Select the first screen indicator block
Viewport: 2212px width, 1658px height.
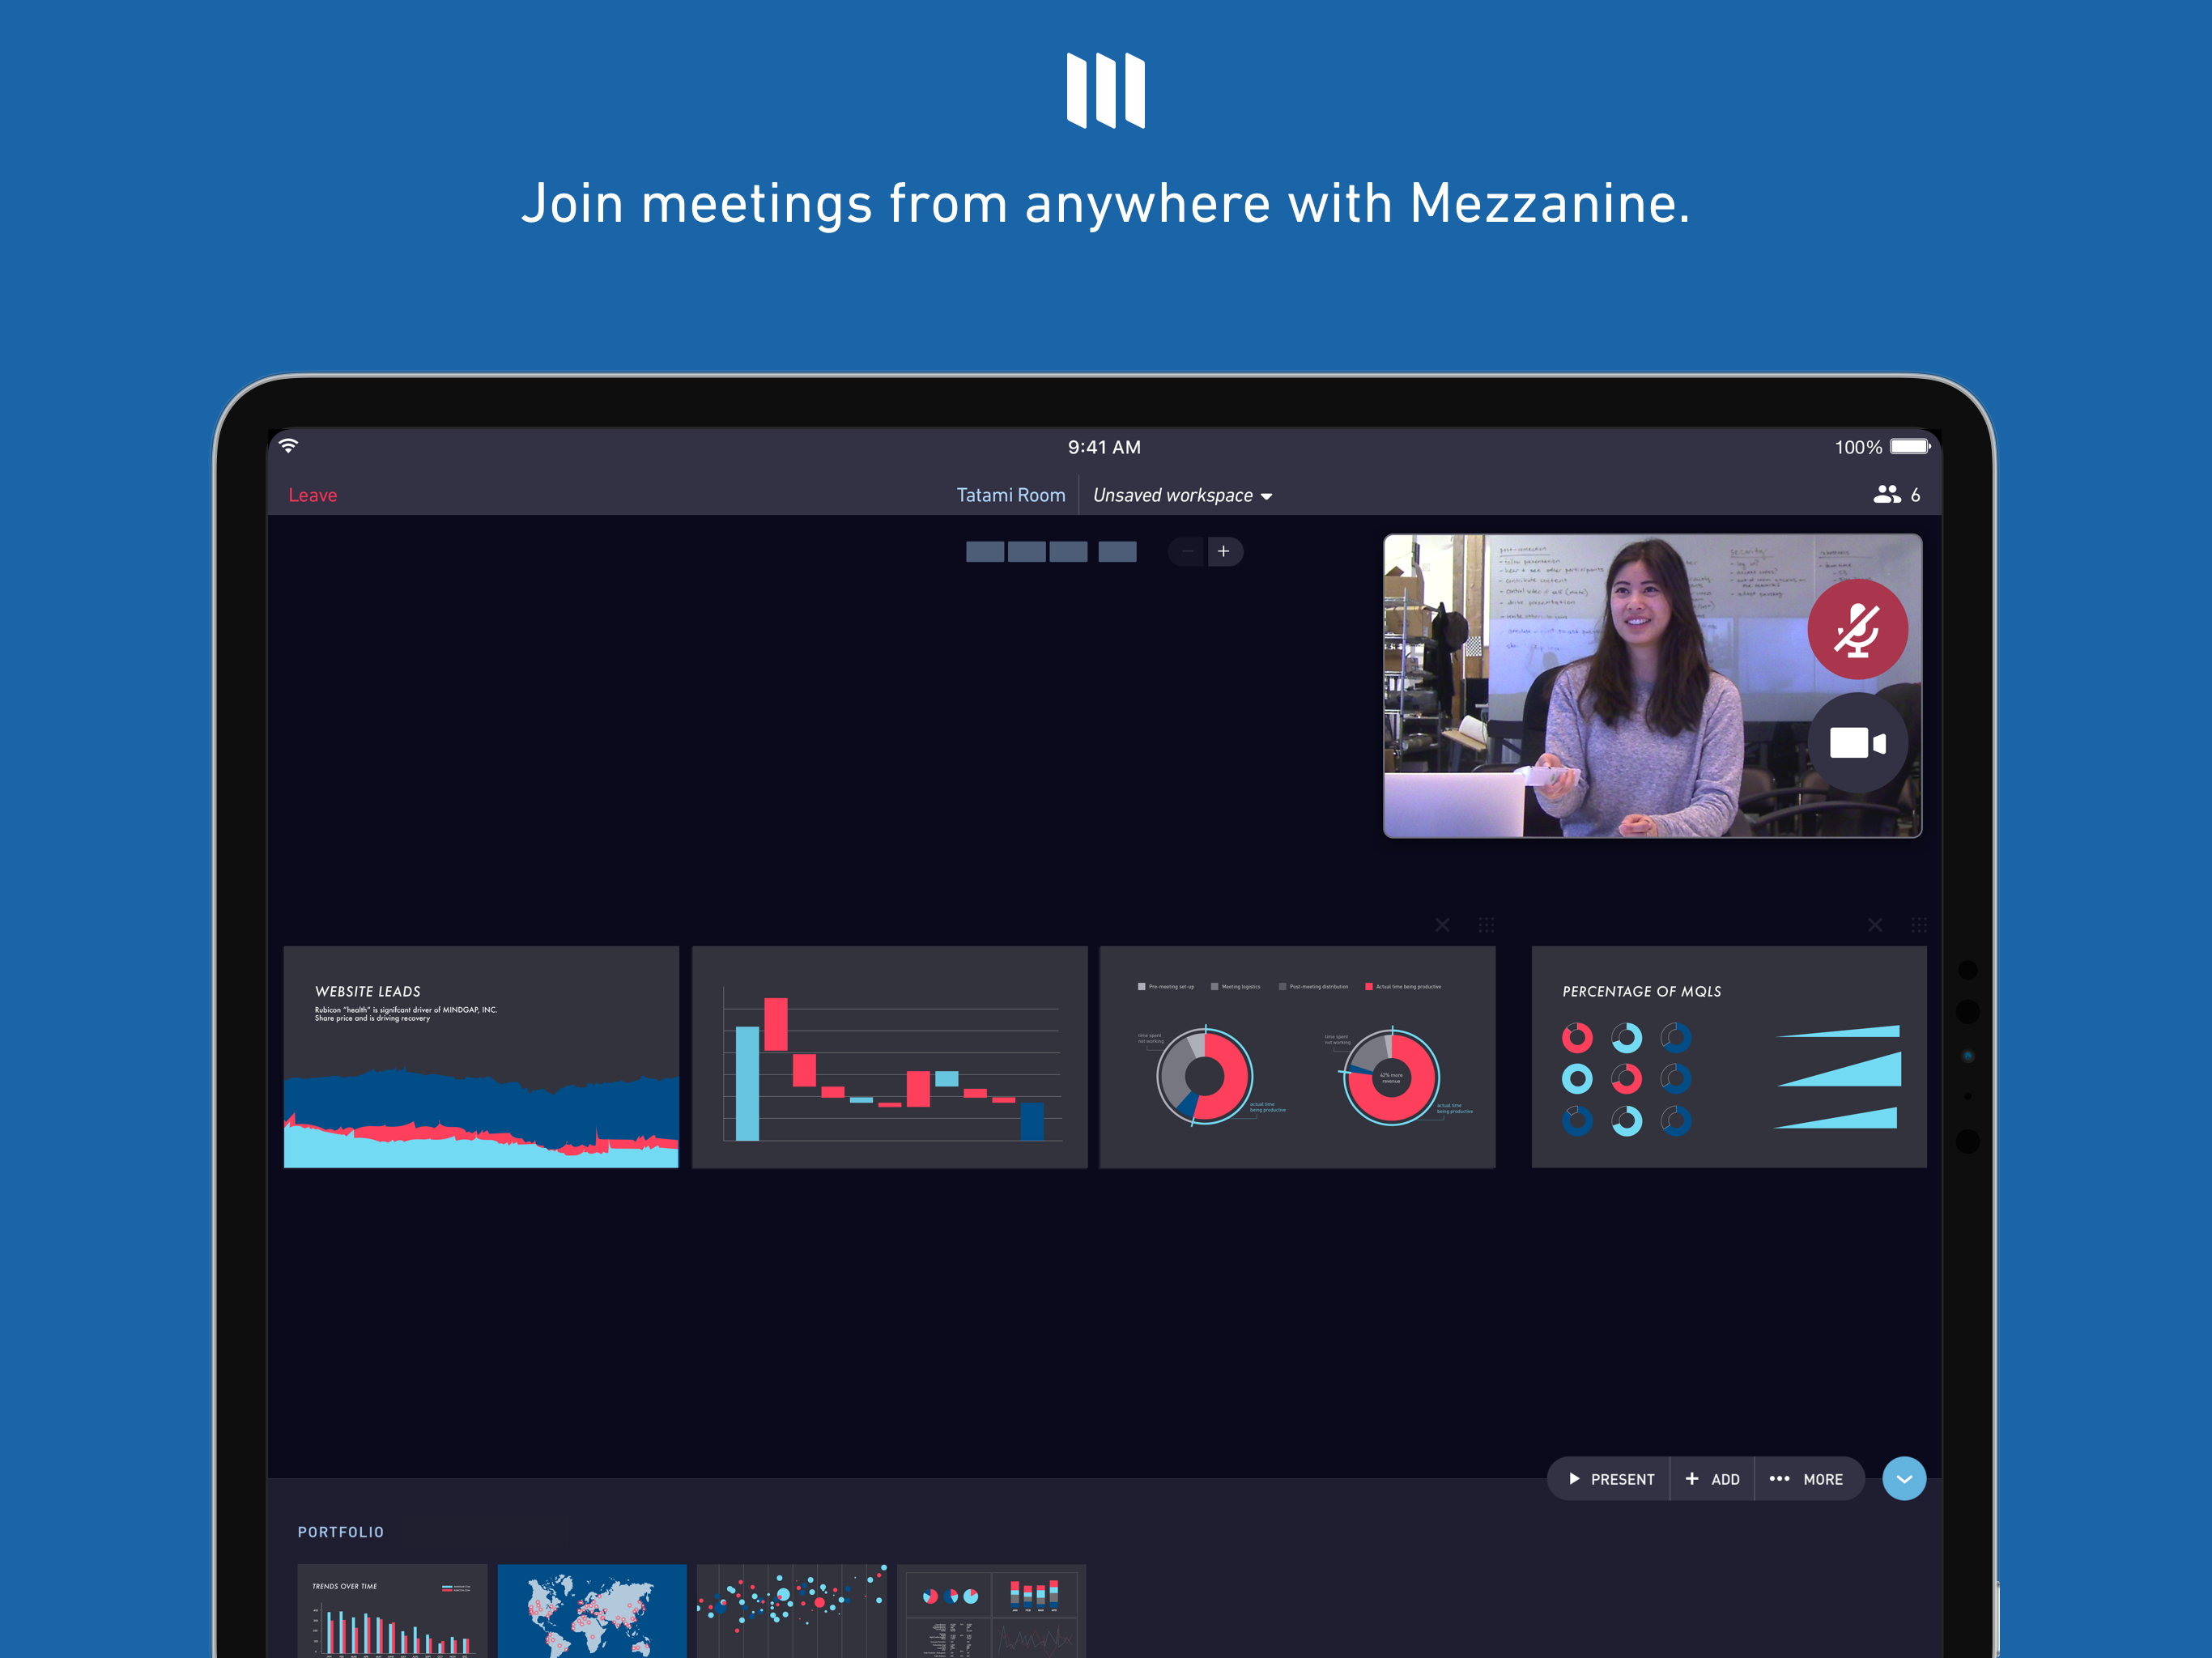[984, 551]
